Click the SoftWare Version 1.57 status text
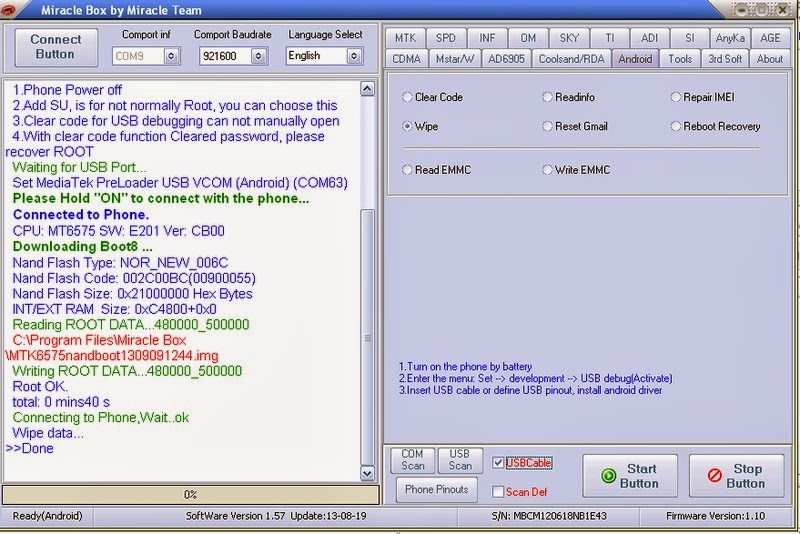This screenshot has height=534, width=800. 276,516
